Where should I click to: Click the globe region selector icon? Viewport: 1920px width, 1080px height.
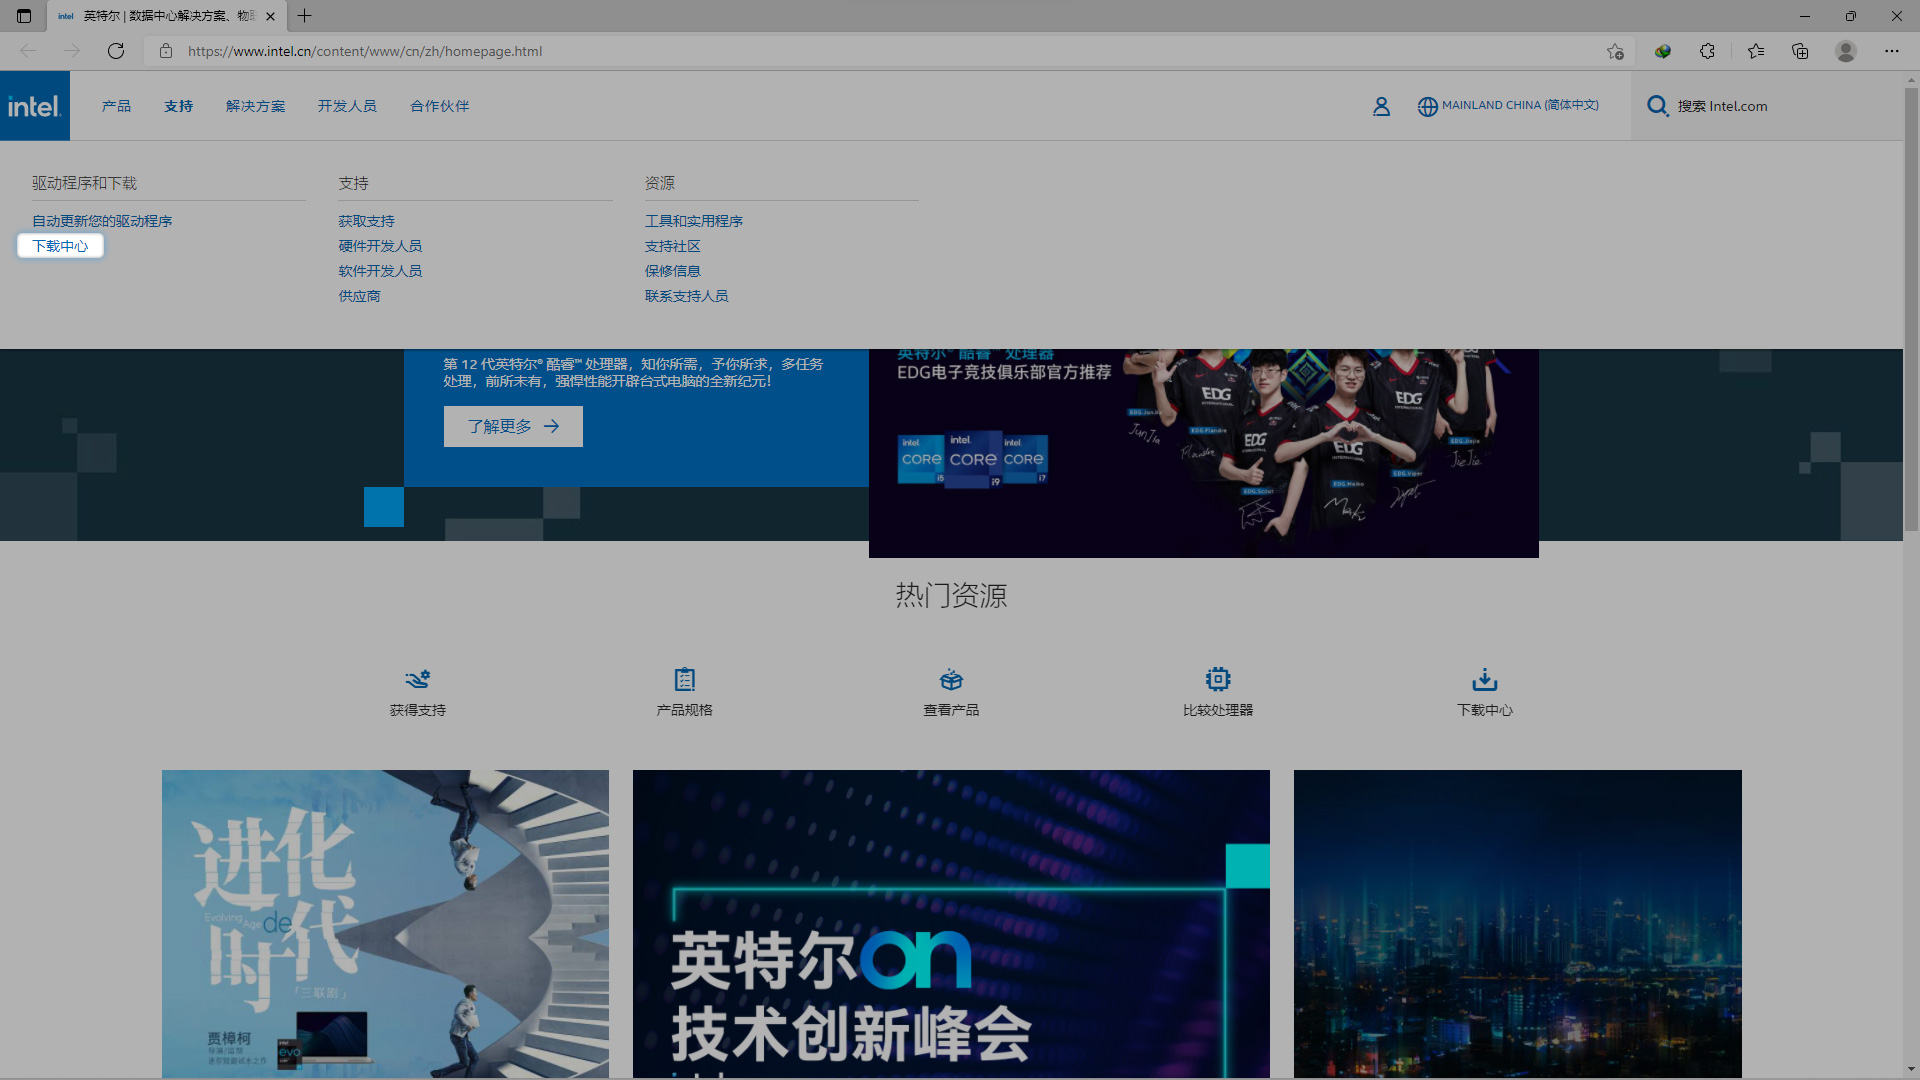tap(1427, 106)
